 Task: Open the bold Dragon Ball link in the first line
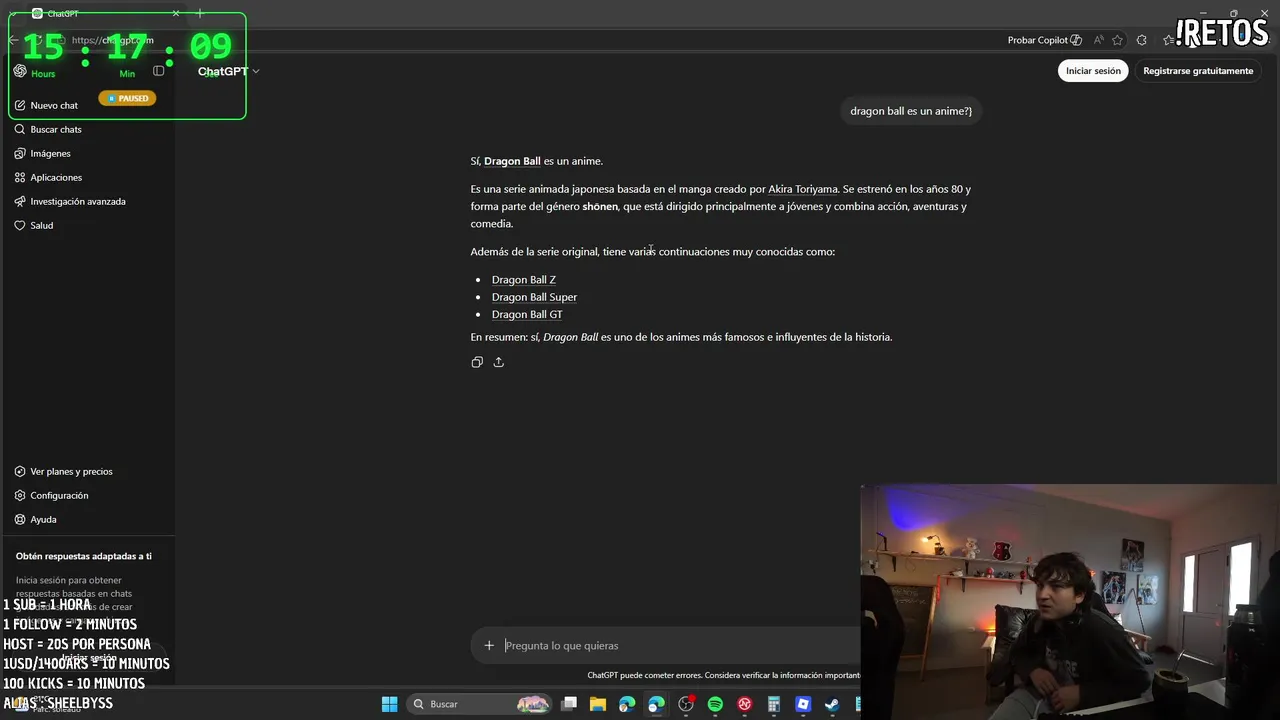[512, 161]
